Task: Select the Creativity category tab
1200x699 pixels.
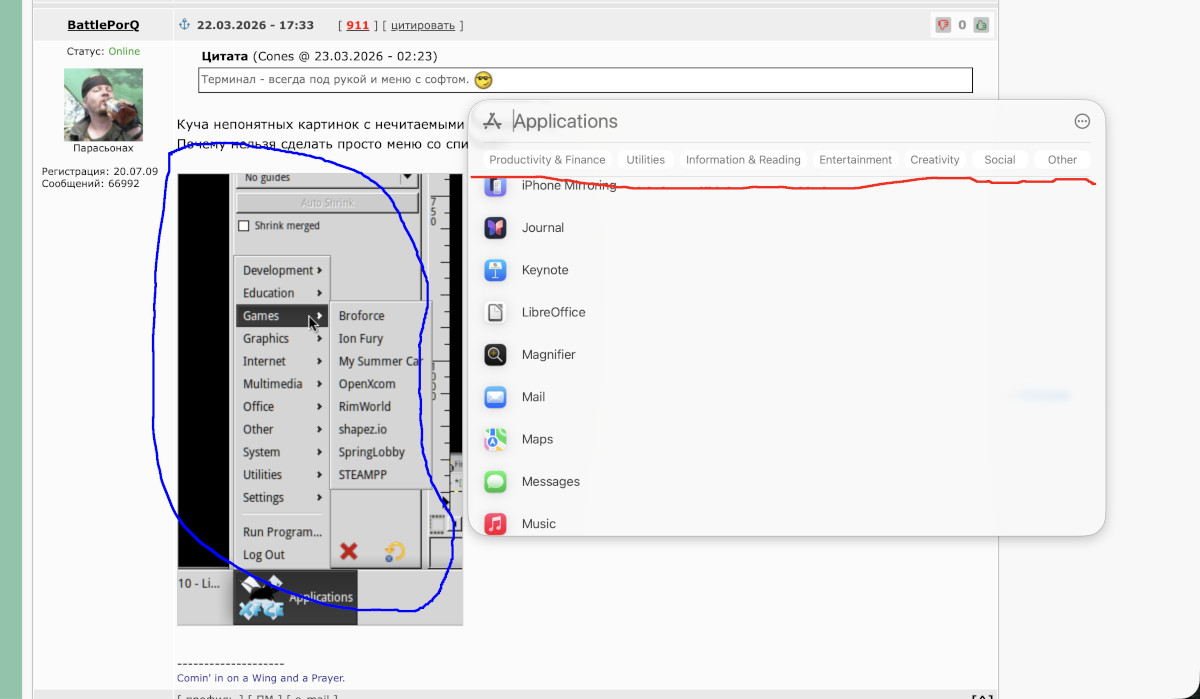Action: (x=935, y=160)
